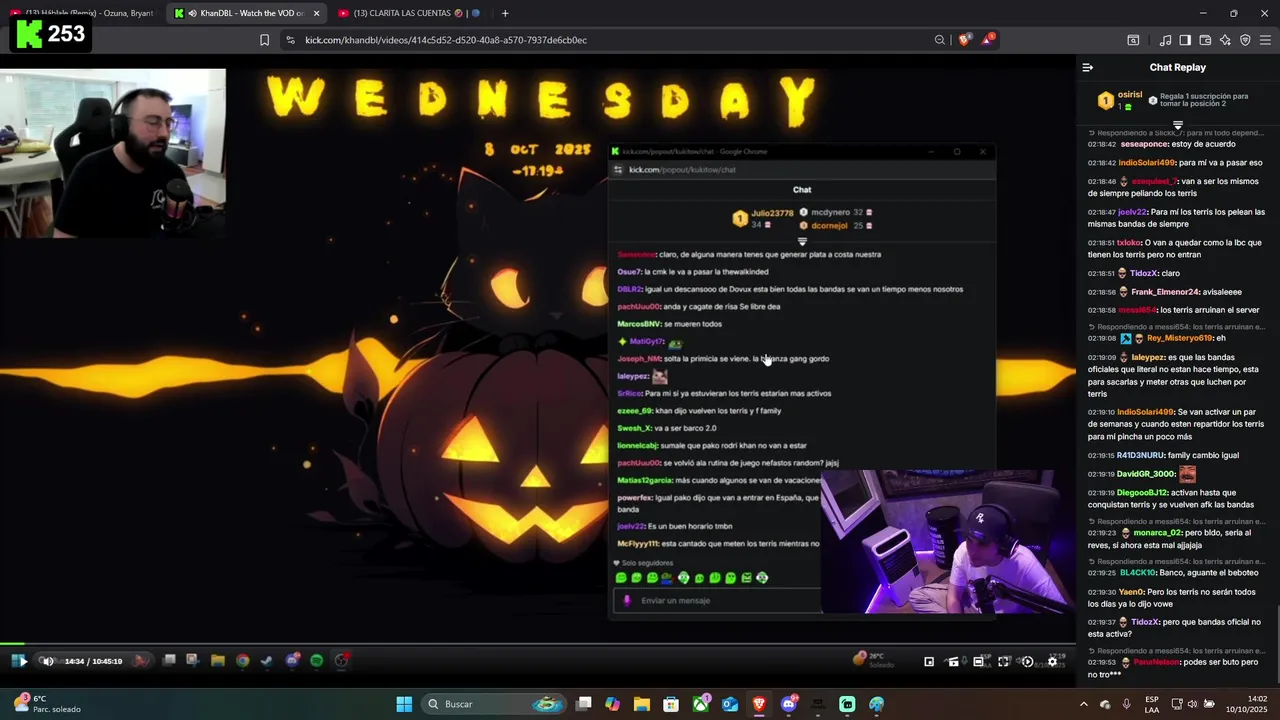Click the address bar URL
Screen dimensions: 1280x720
[446, 40]
